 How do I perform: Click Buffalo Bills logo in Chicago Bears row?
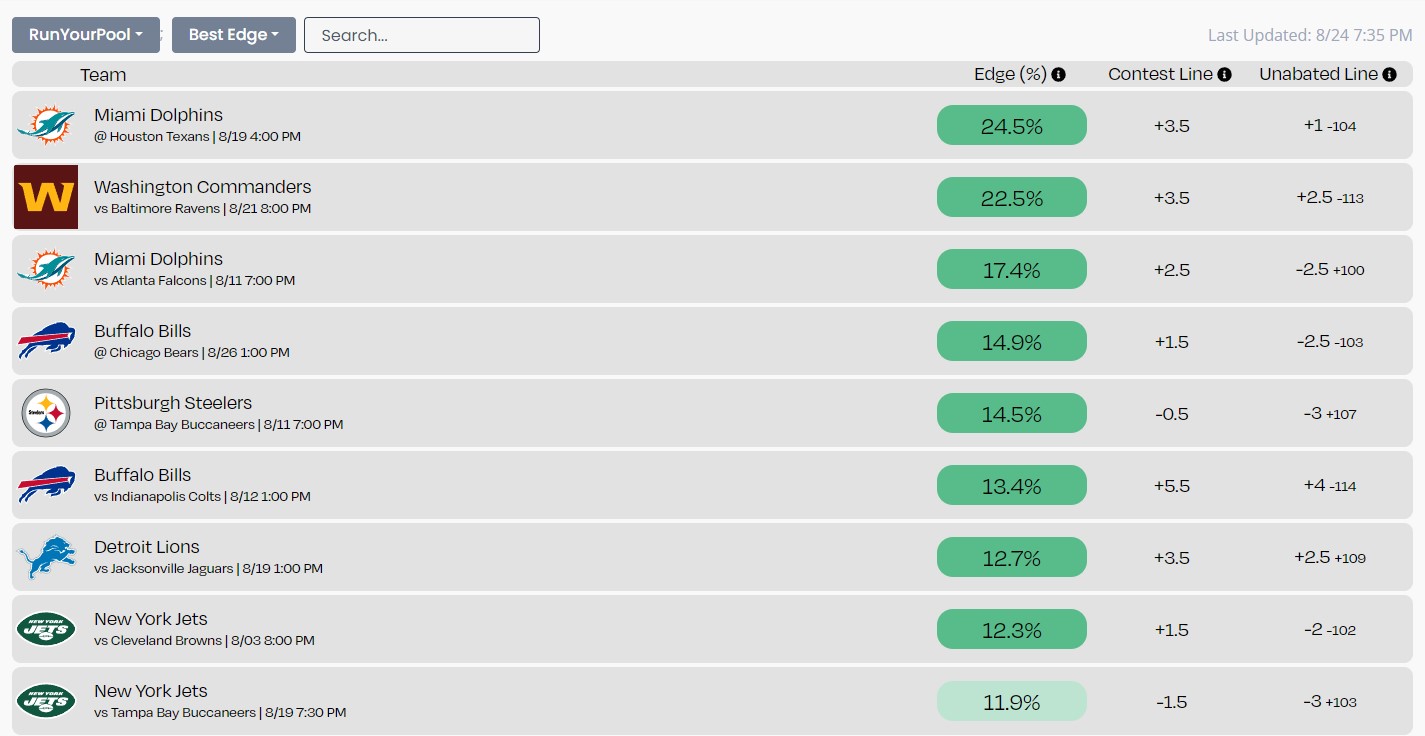click(46, 341)
